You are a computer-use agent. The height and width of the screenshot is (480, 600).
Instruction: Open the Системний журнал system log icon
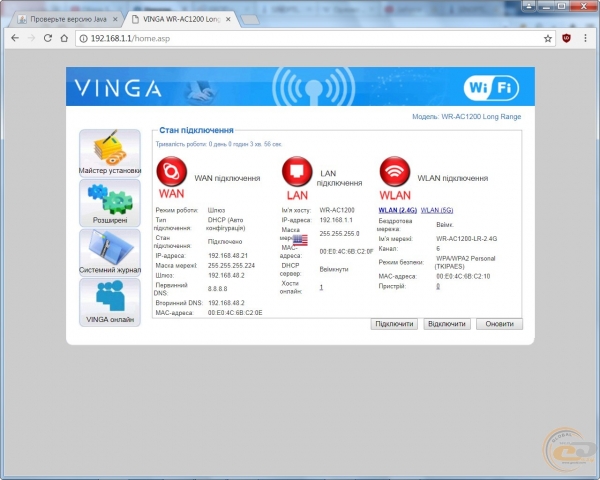click(x=110, y=252)
